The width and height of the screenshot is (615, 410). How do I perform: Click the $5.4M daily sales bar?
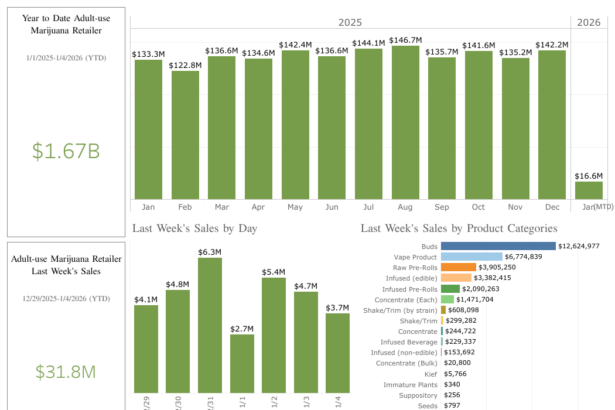[x=274, y=335]
